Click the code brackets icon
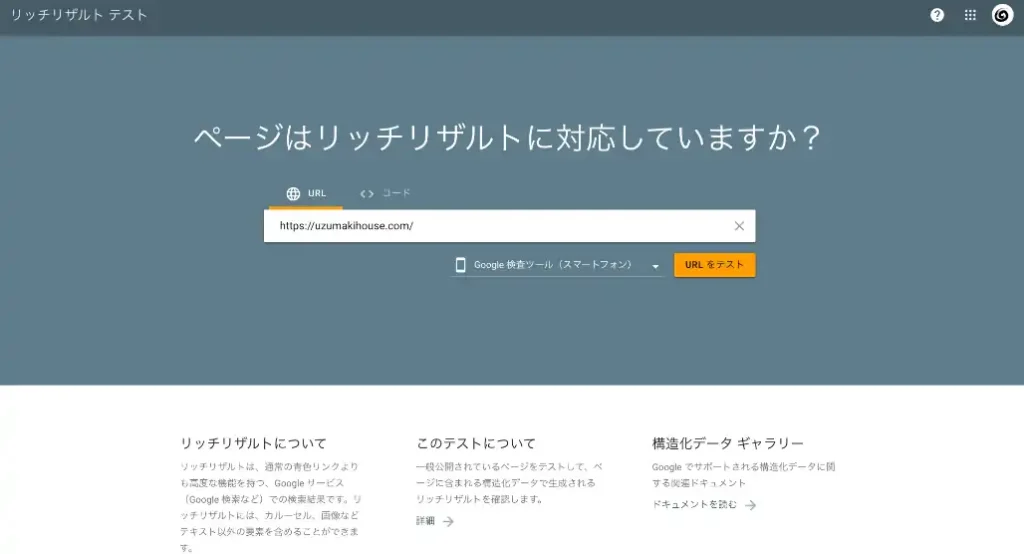Image resolution: width=1024 pixels, height=554 pixels. [x=367, y=193]
